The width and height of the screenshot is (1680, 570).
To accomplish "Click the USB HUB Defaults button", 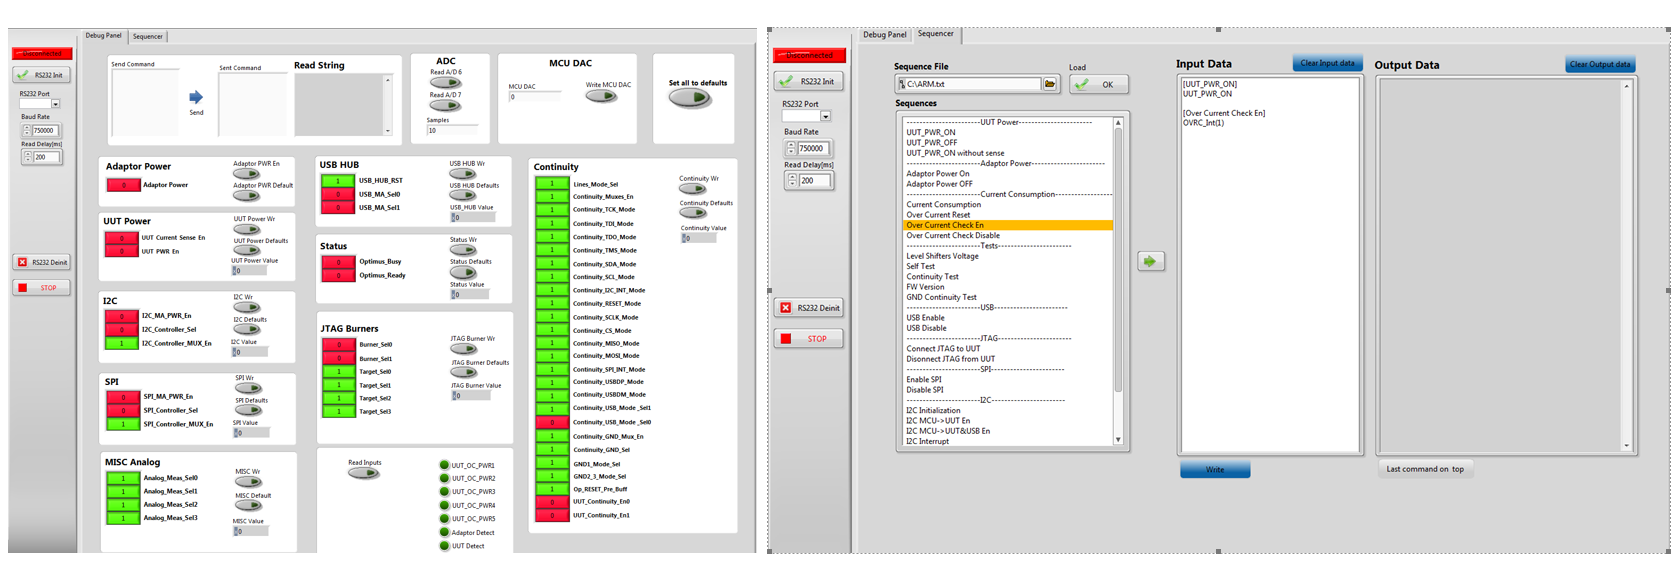I will click(463, 196).
